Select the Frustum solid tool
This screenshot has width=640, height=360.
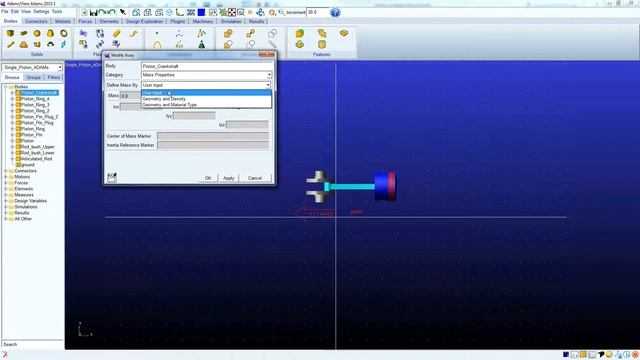click(x=51, y=33)
